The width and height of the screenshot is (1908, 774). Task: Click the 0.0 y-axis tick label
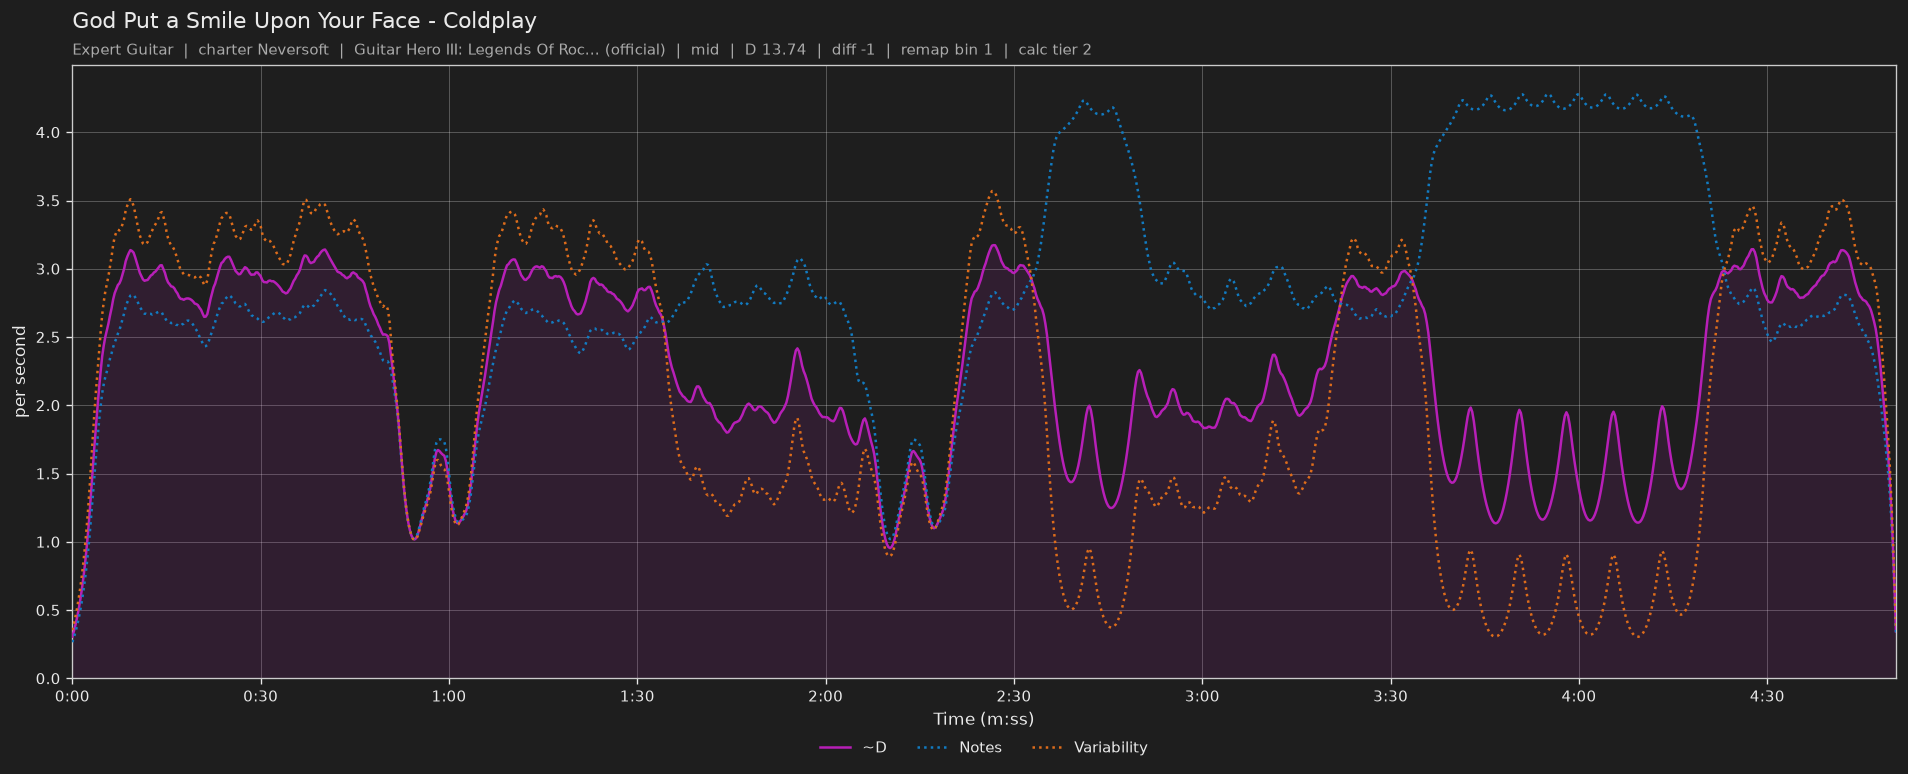pos(48,679)
